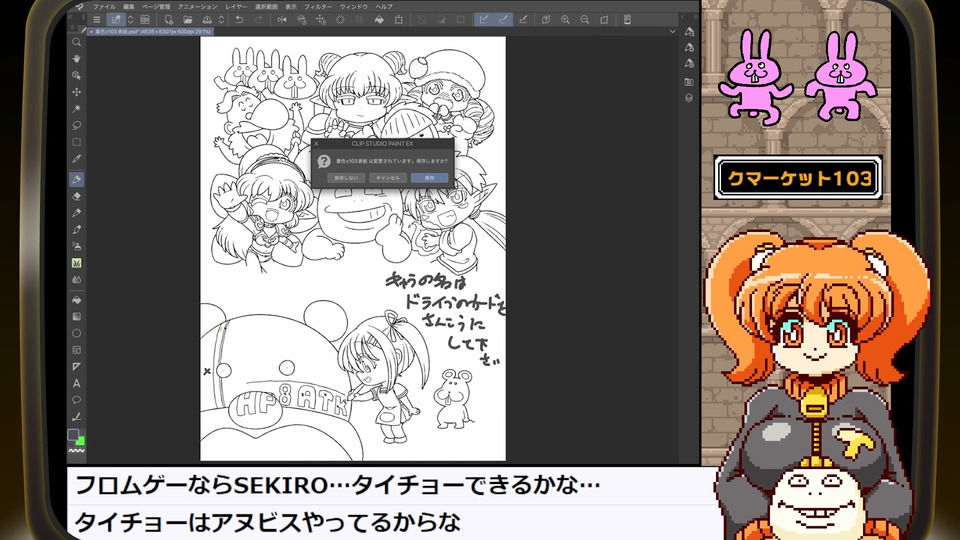Open the hamburger menu in the command bar
960x540 pixels.
pyautogui.click(x=97, y=20)
